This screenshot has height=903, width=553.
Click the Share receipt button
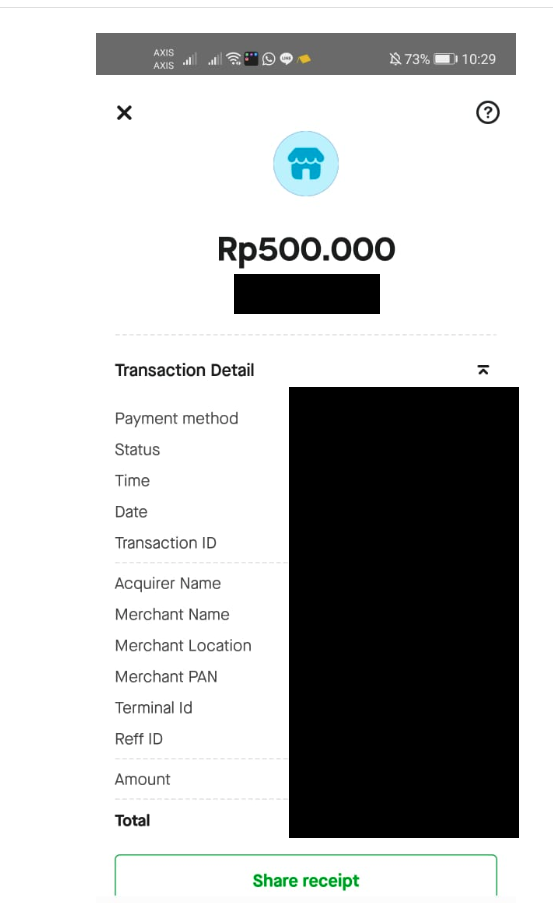click(x=306, y=878)
